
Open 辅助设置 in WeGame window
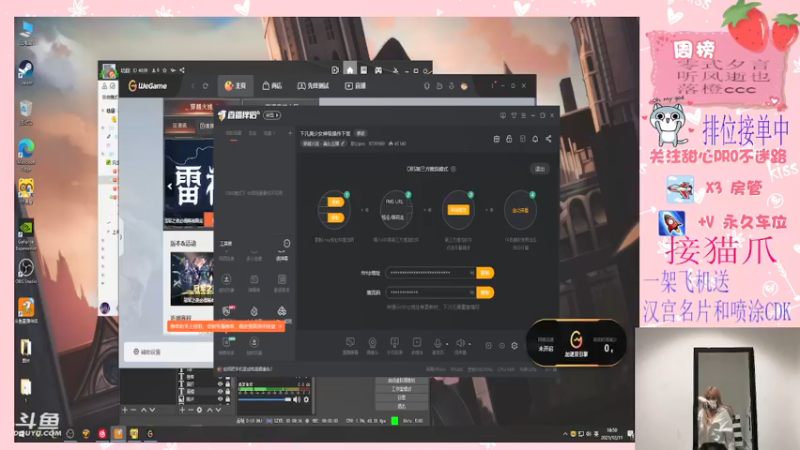[x=147, y=352]
